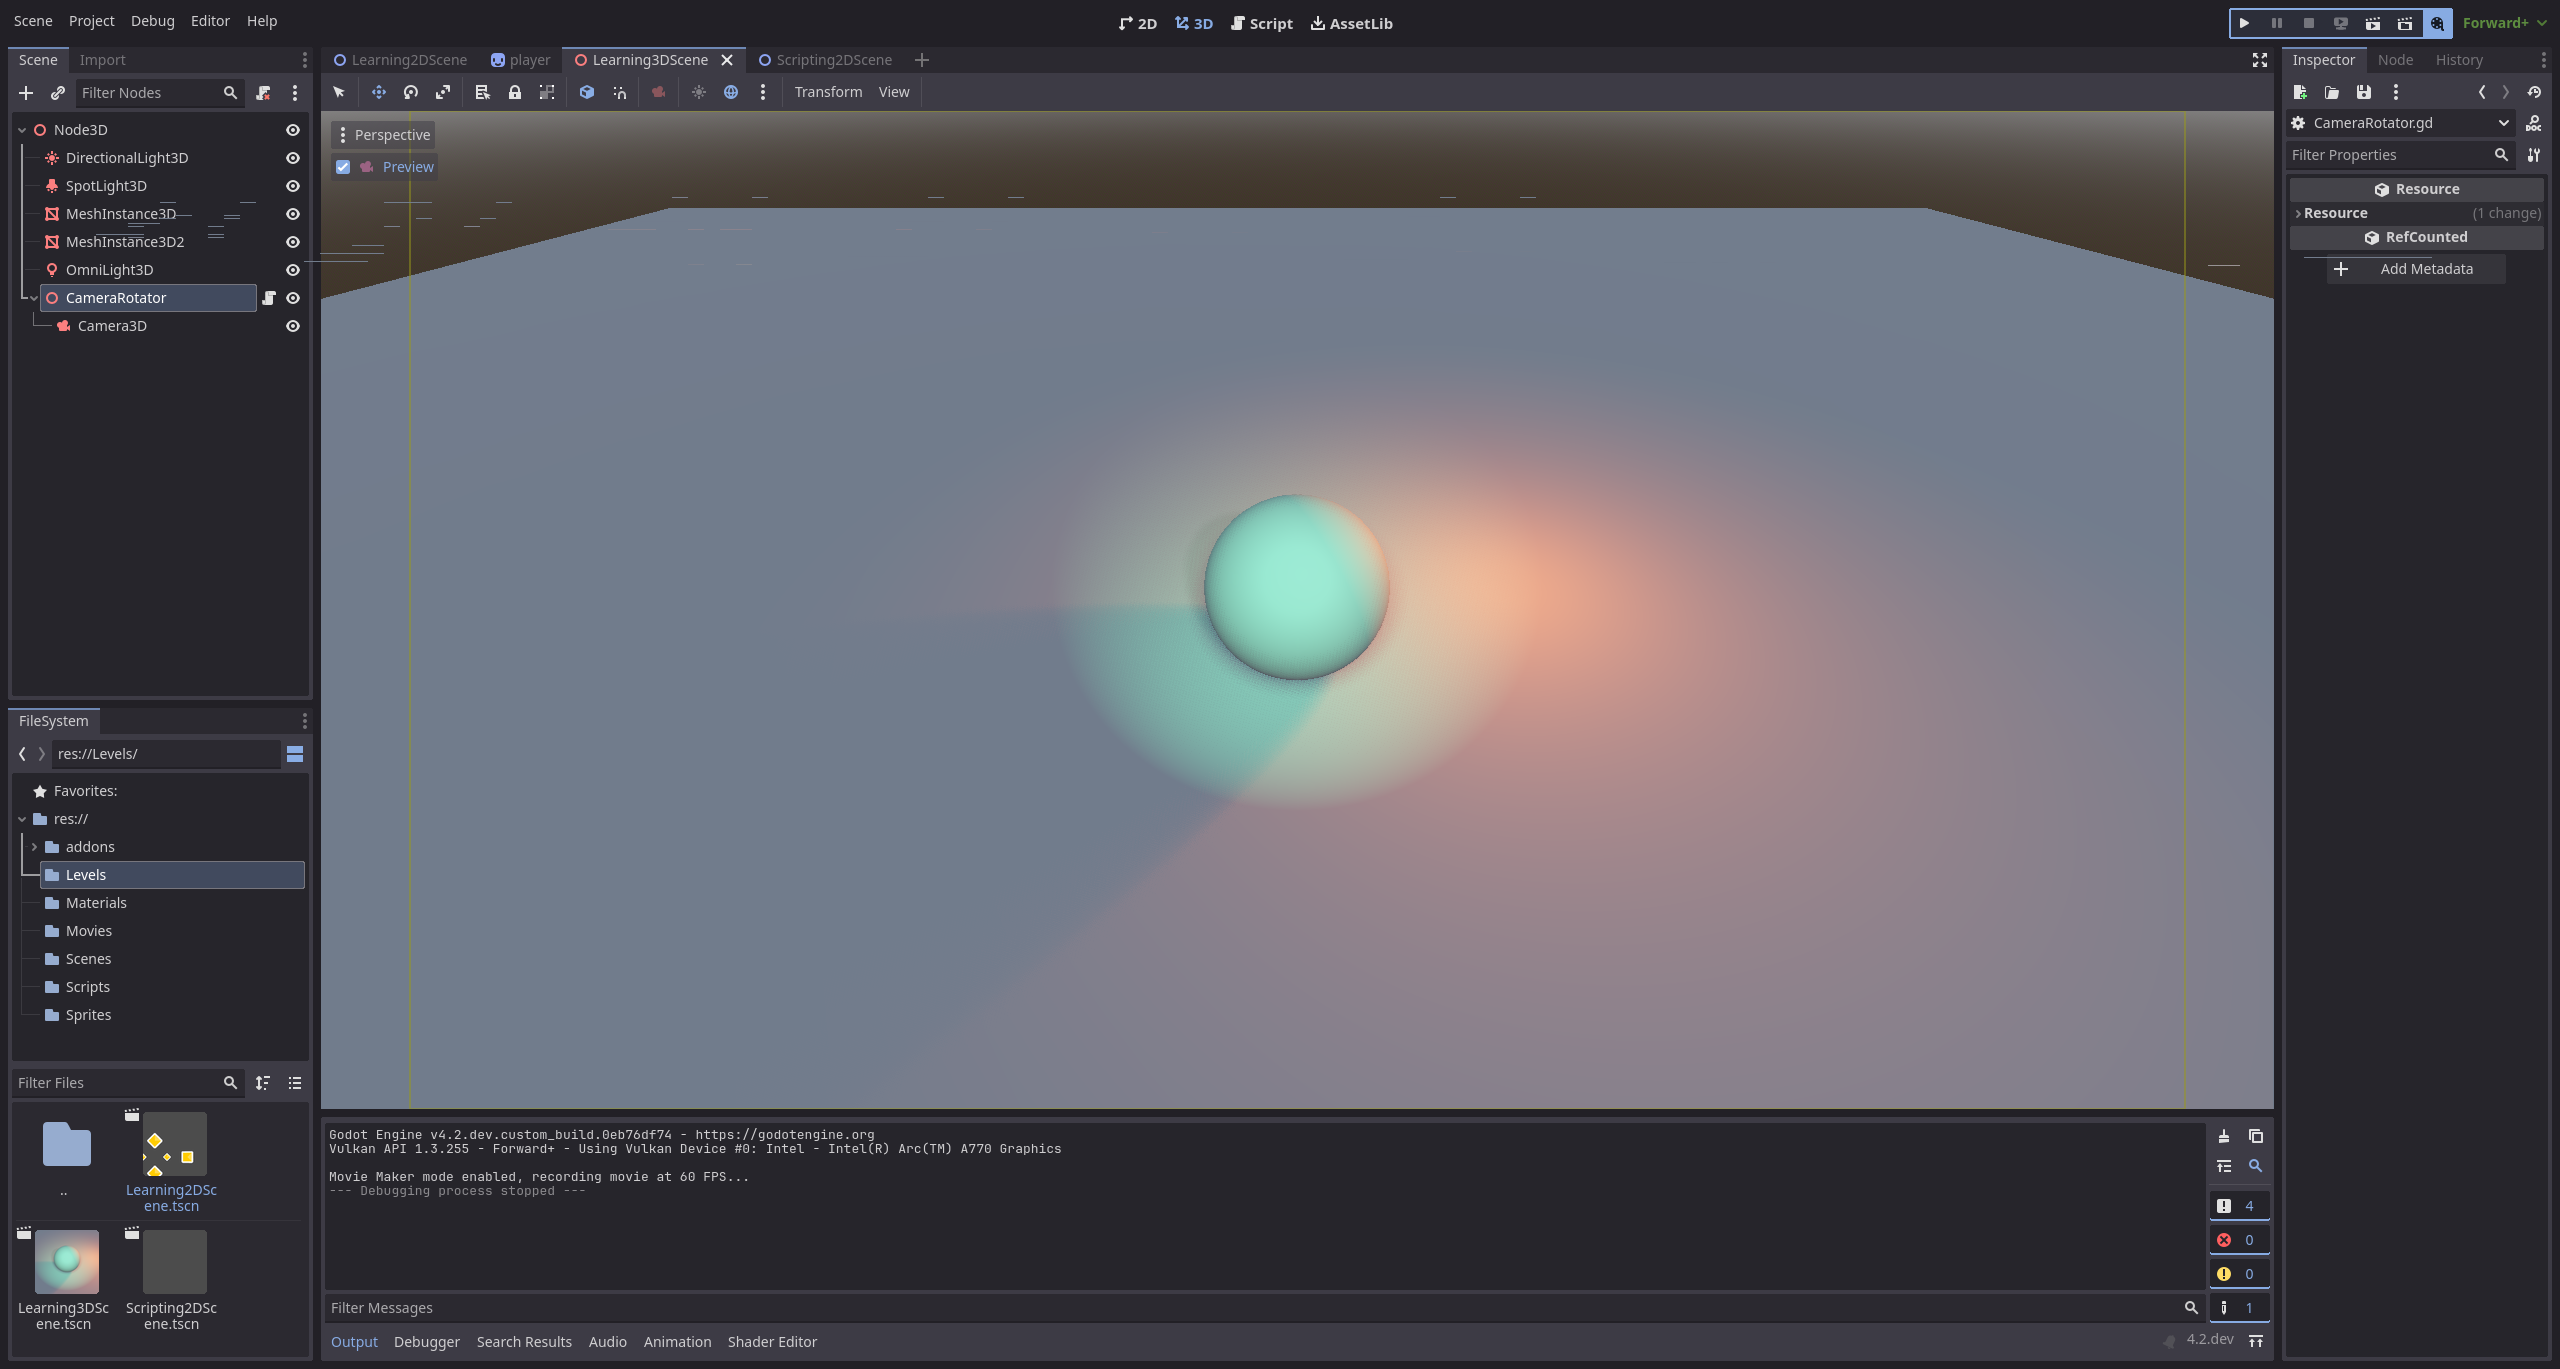
Task: Hide the DirectionalLight3D node
Action: tap(292, 157)
